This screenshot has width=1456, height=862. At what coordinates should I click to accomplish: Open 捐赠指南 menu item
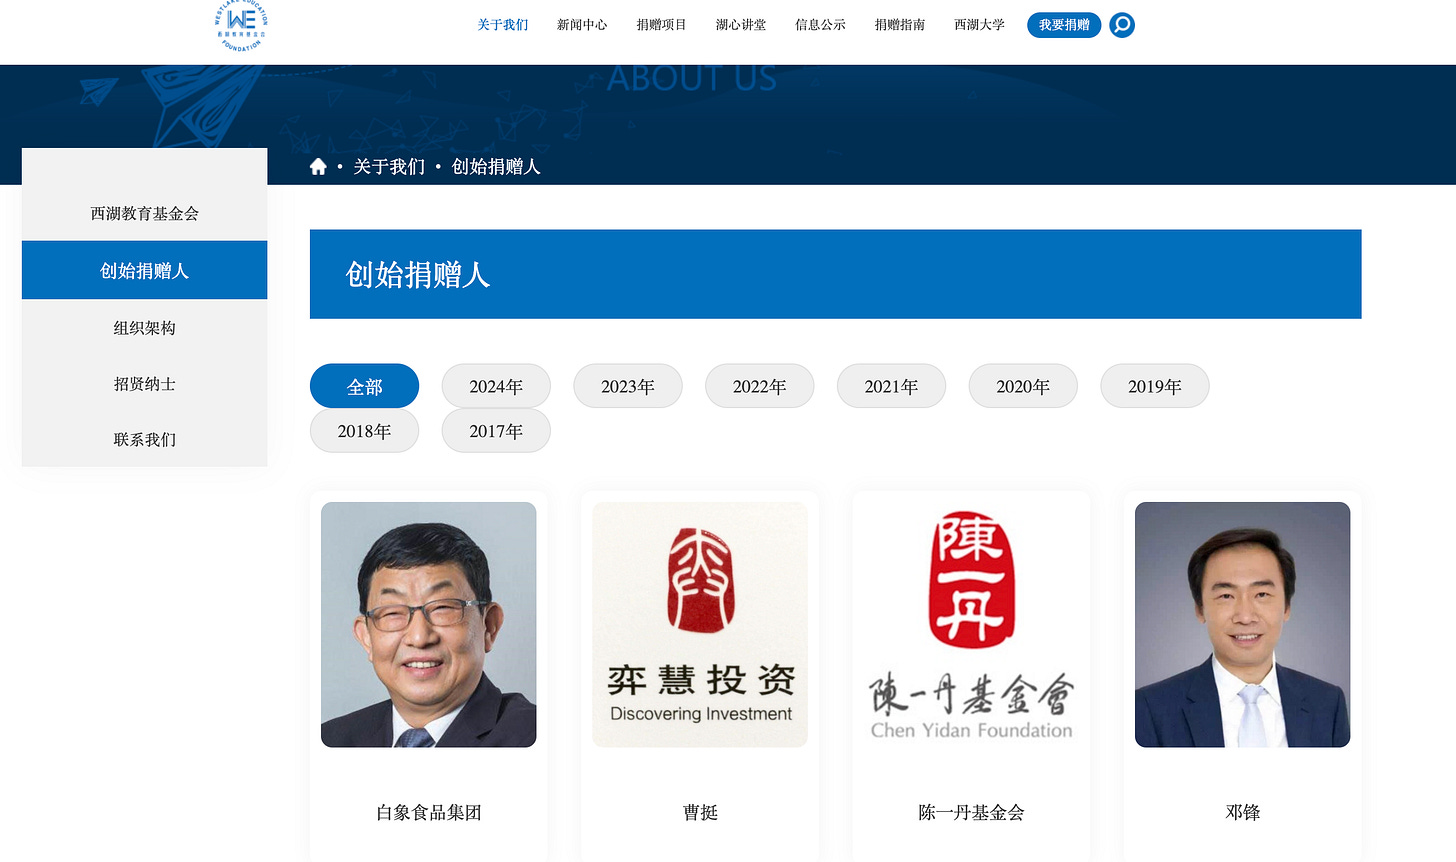(x=900, y=25)
